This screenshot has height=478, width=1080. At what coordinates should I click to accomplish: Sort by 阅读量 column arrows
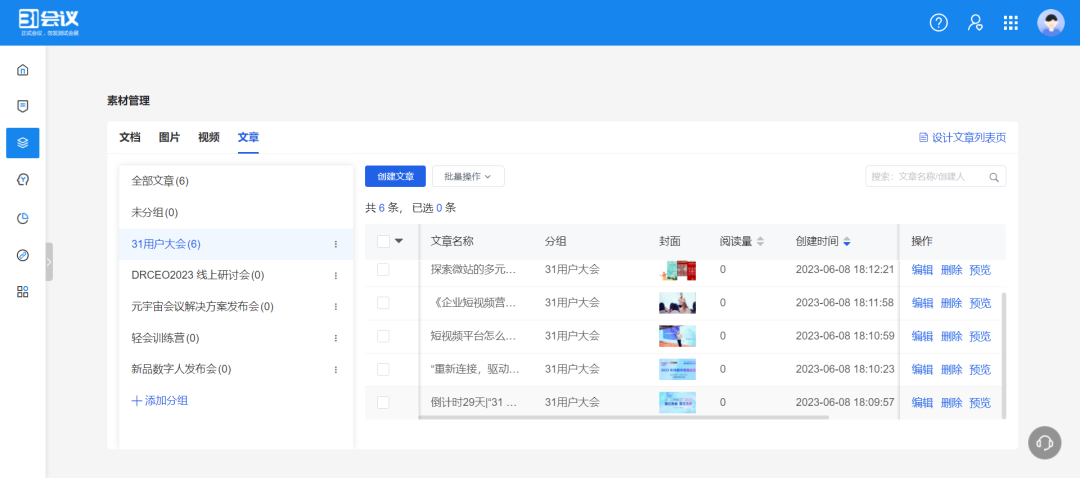click(760, 242)
